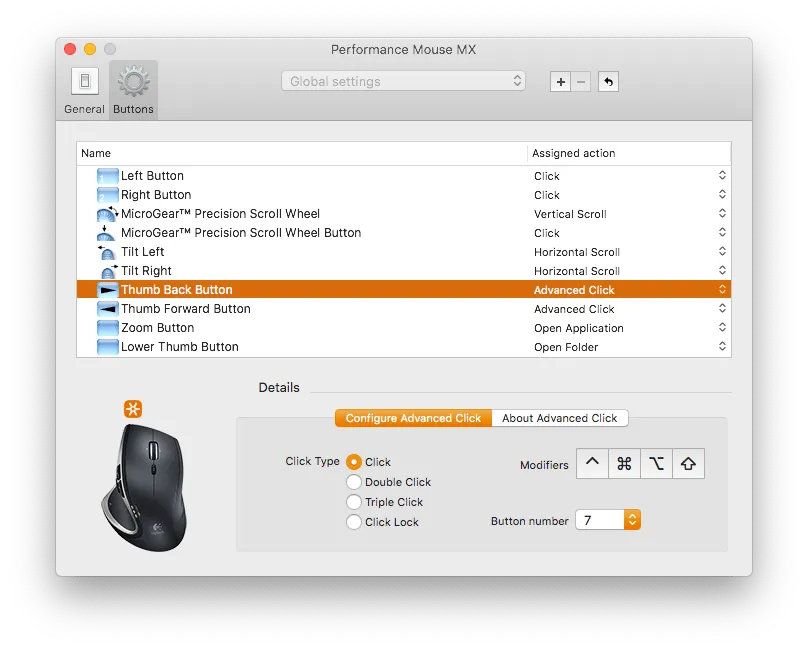
Task: Click the Lower Thumb Button row icon
Action: (x=107, y=347)
